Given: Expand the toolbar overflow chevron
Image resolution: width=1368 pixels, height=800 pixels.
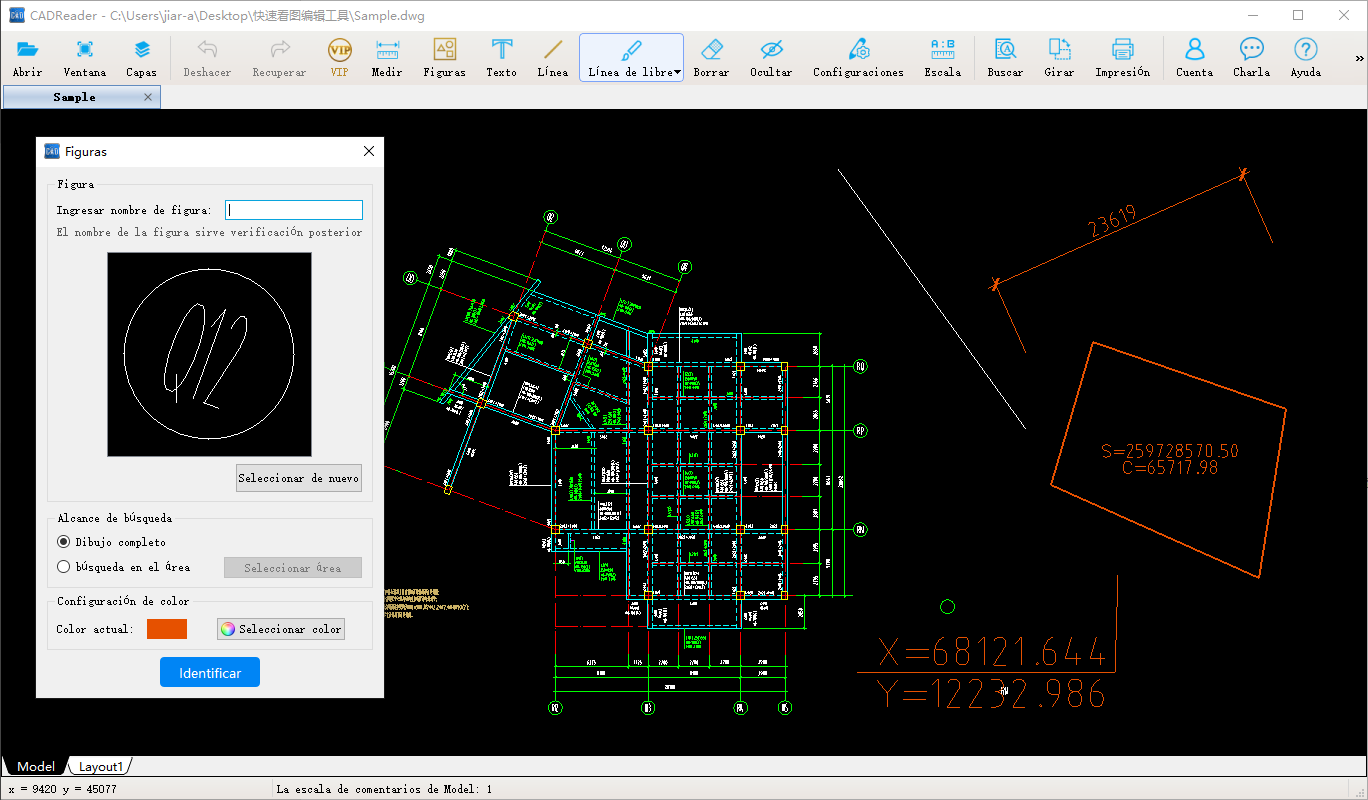Looking at the screenshot, I should click(x=1359, y=59).
